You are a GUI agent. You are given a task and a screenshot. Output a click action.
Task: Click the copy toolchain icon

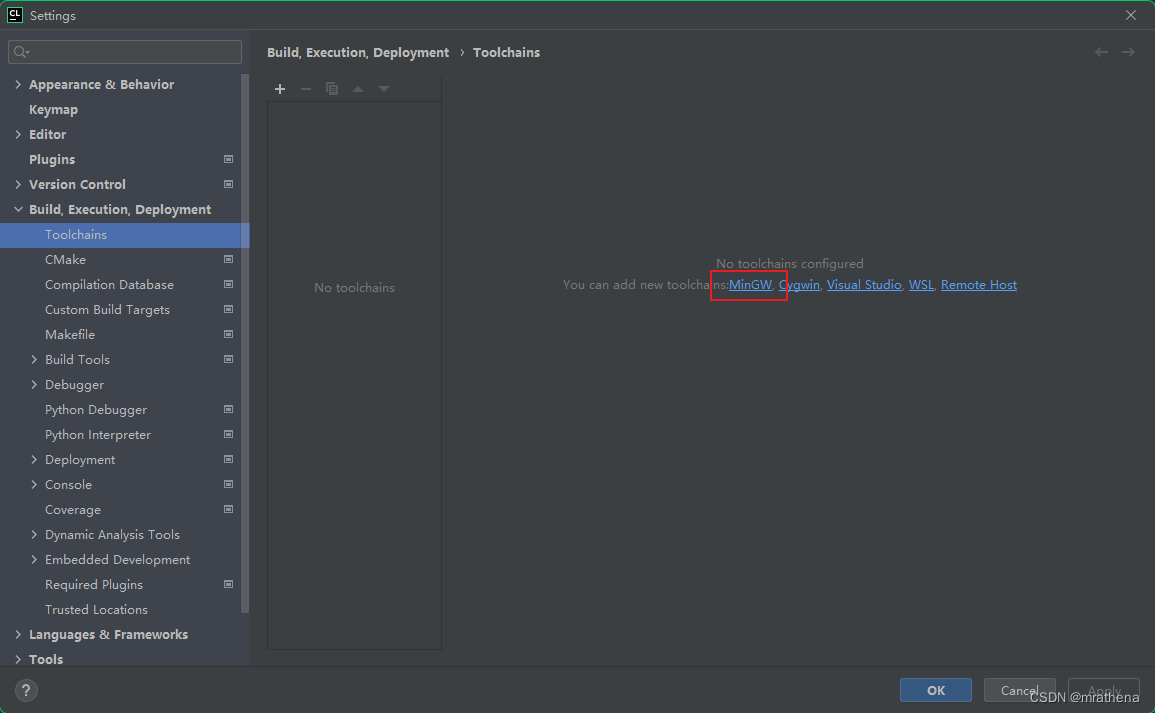pos(332,89)
